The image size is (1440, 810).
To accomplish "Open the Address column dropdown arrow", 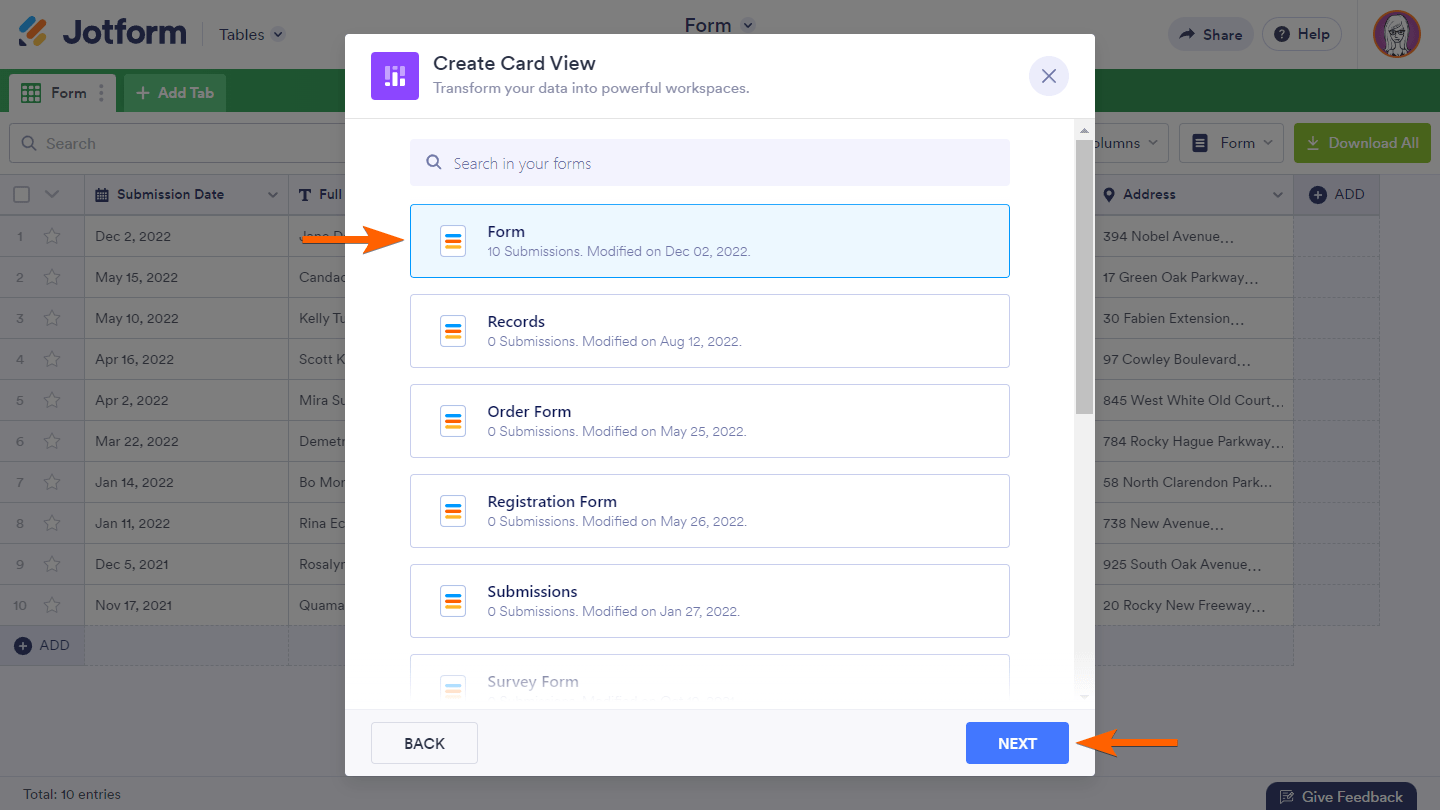I will (x=1277, y=195).
